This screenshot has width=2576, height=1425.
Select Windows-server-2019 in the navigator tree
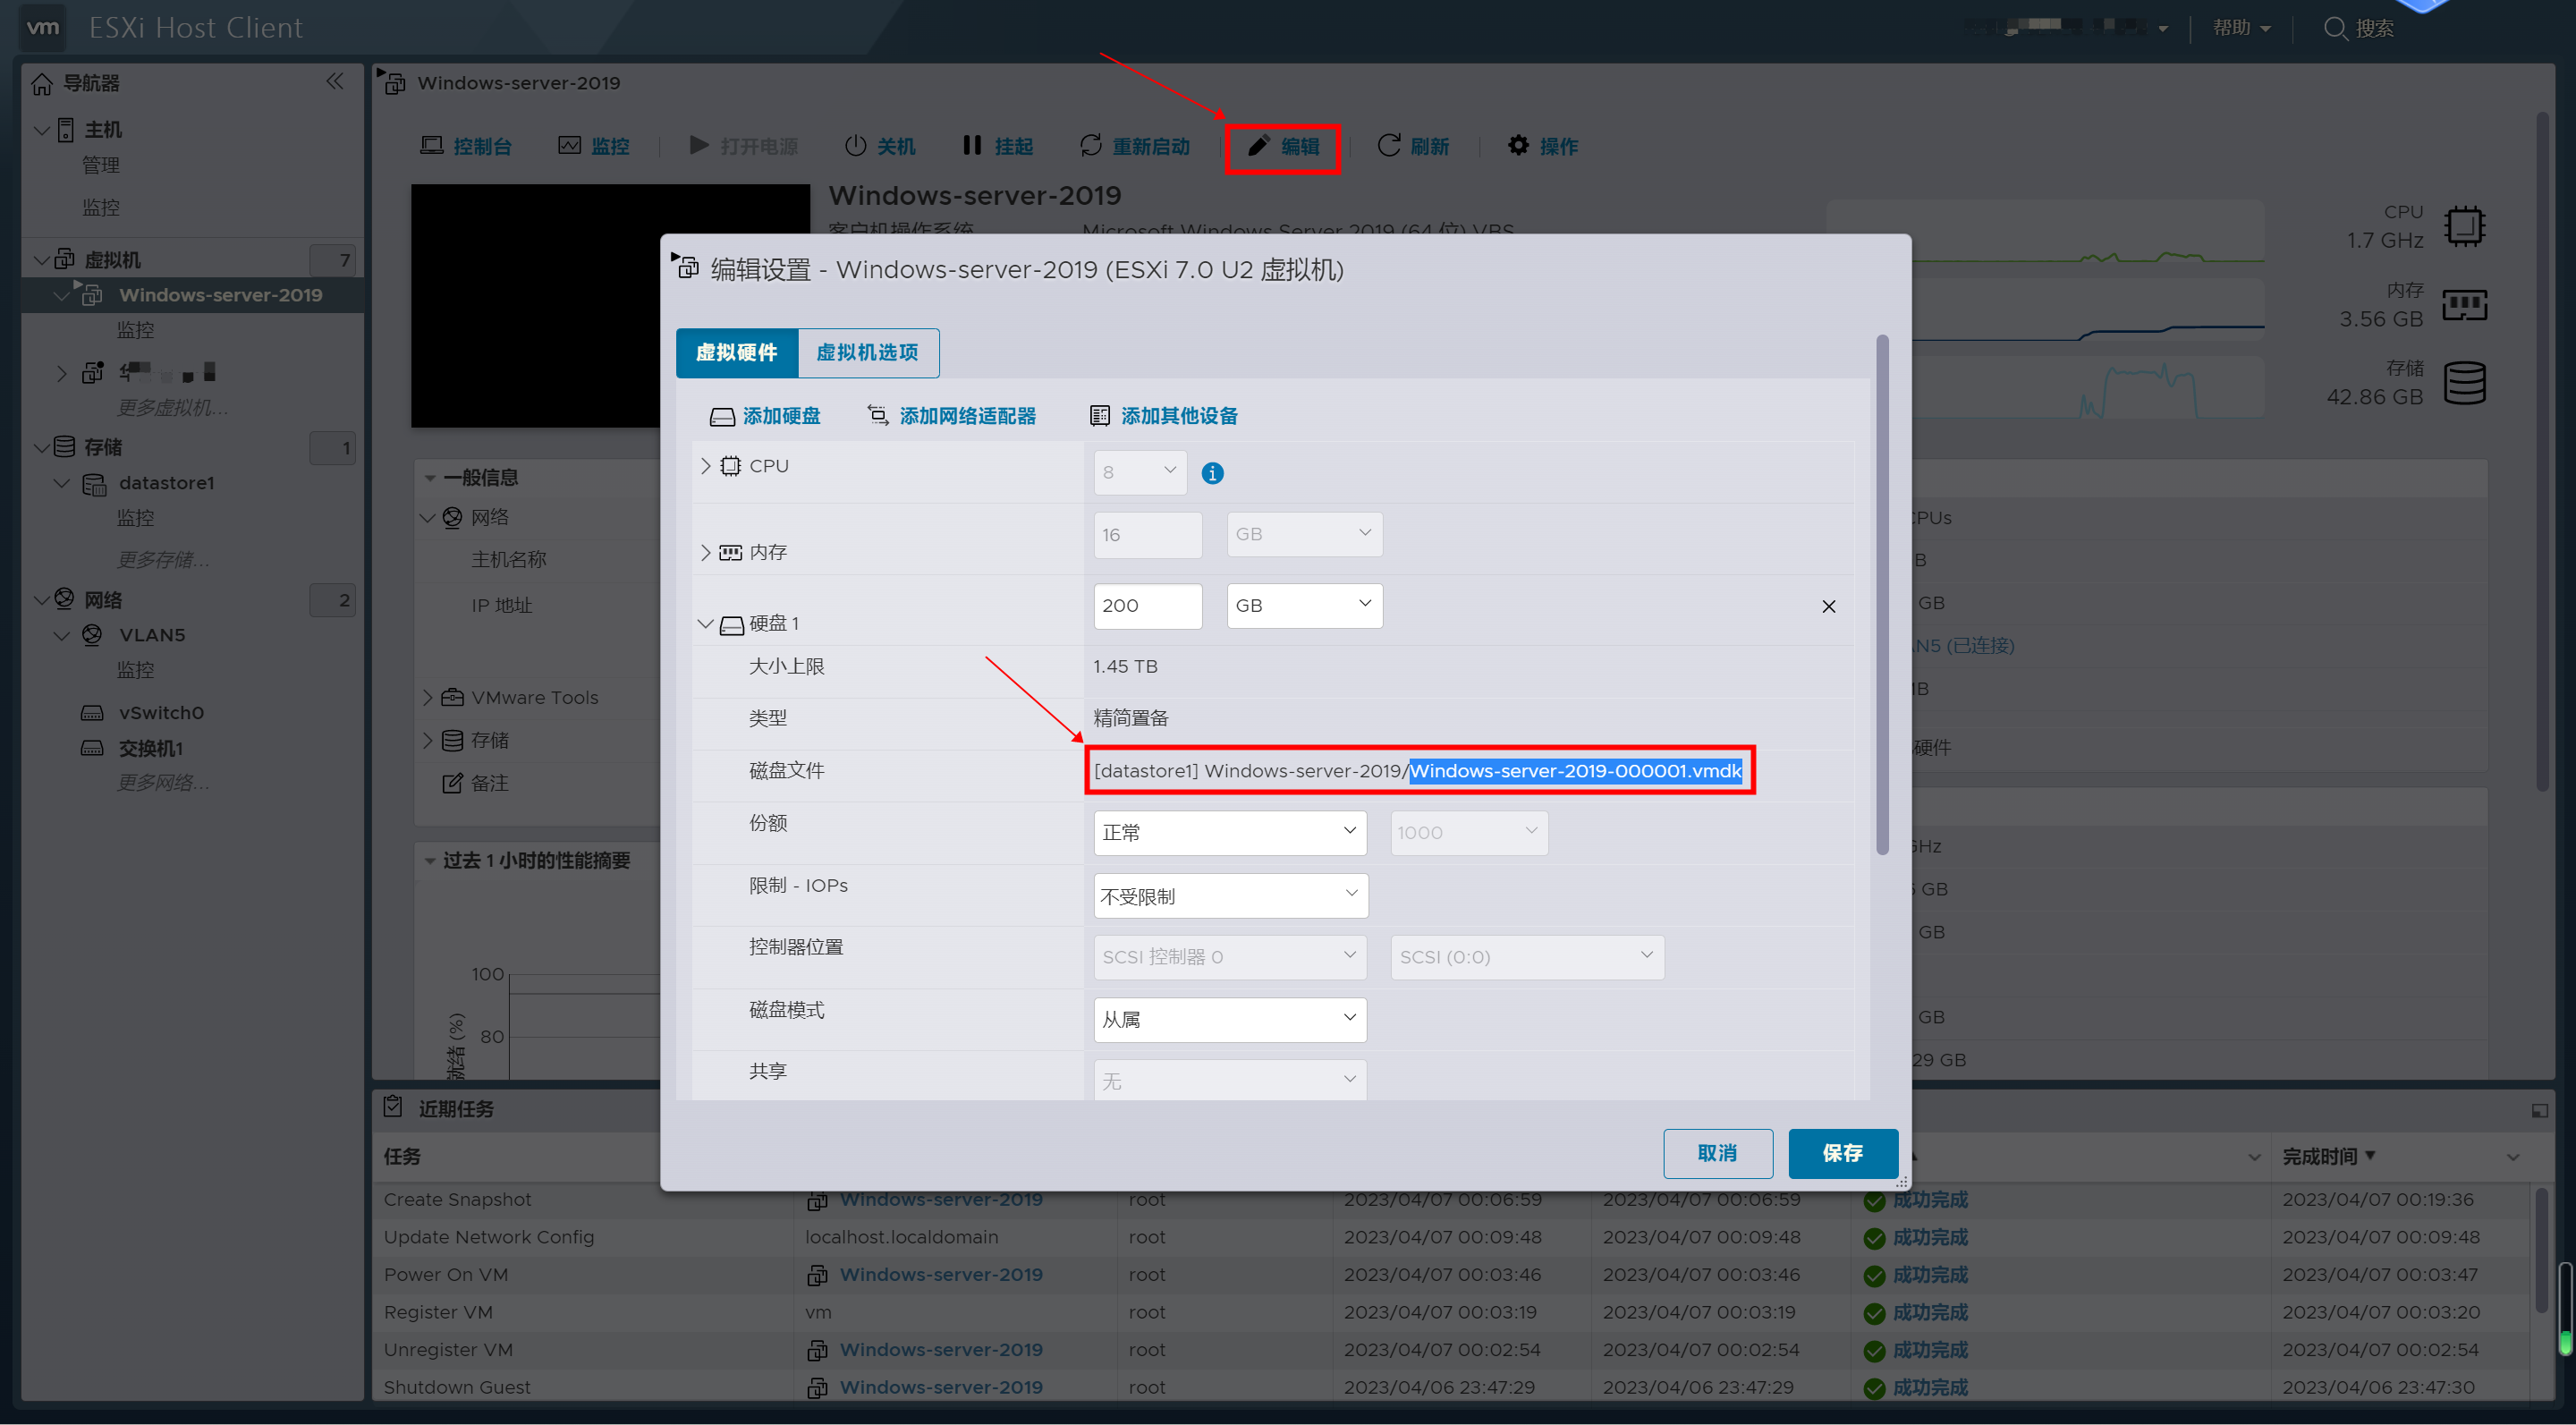[x=220, y=295]
